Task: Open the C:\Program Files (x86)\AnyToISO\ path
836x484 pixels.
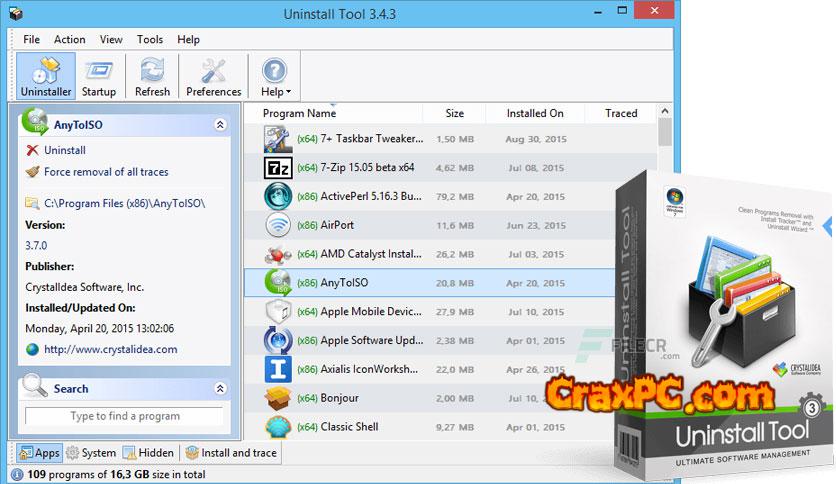Action: click(x=124, y=203)
